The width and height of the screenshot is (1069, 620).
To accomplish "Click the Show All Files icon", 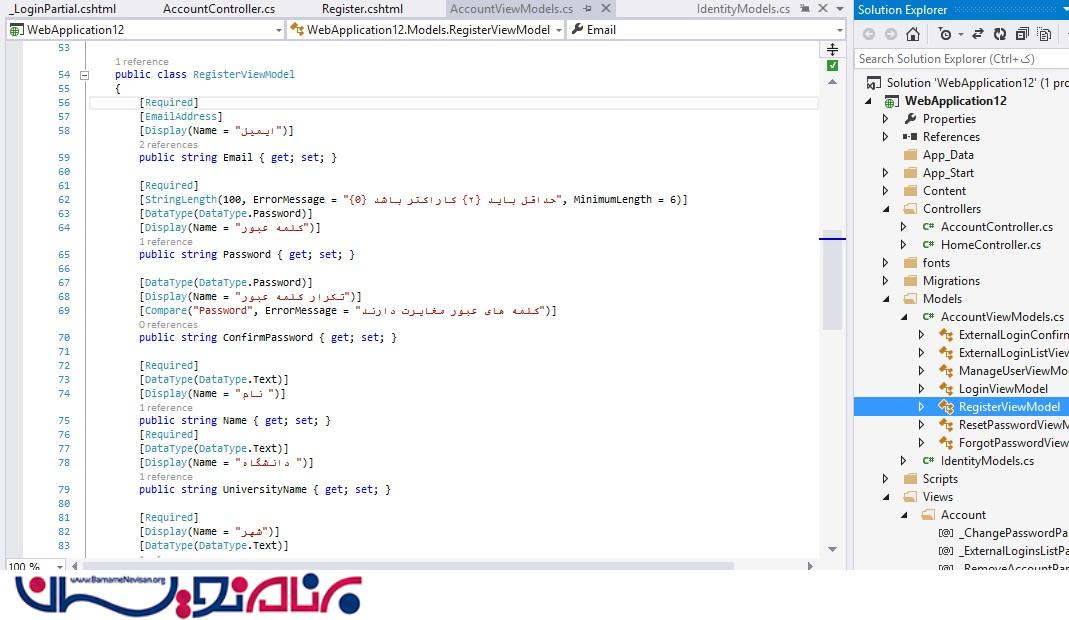I will click(x=1044, y=34).
